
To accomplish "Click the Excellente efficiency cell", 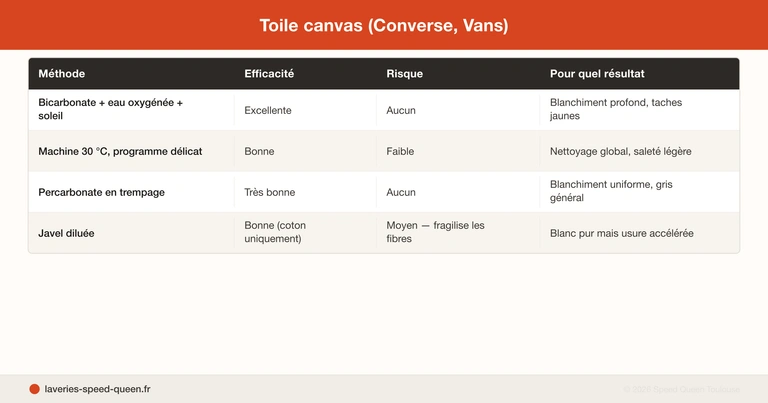I will (x=268, y=110).
